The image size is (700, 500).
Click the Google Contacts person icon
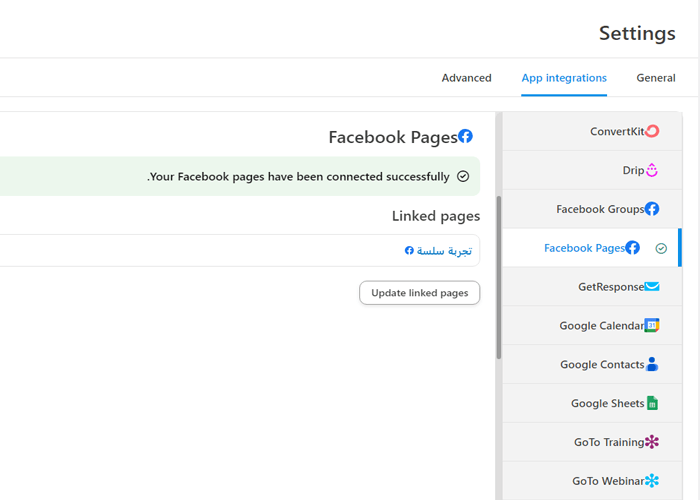[x=652, y=365]
